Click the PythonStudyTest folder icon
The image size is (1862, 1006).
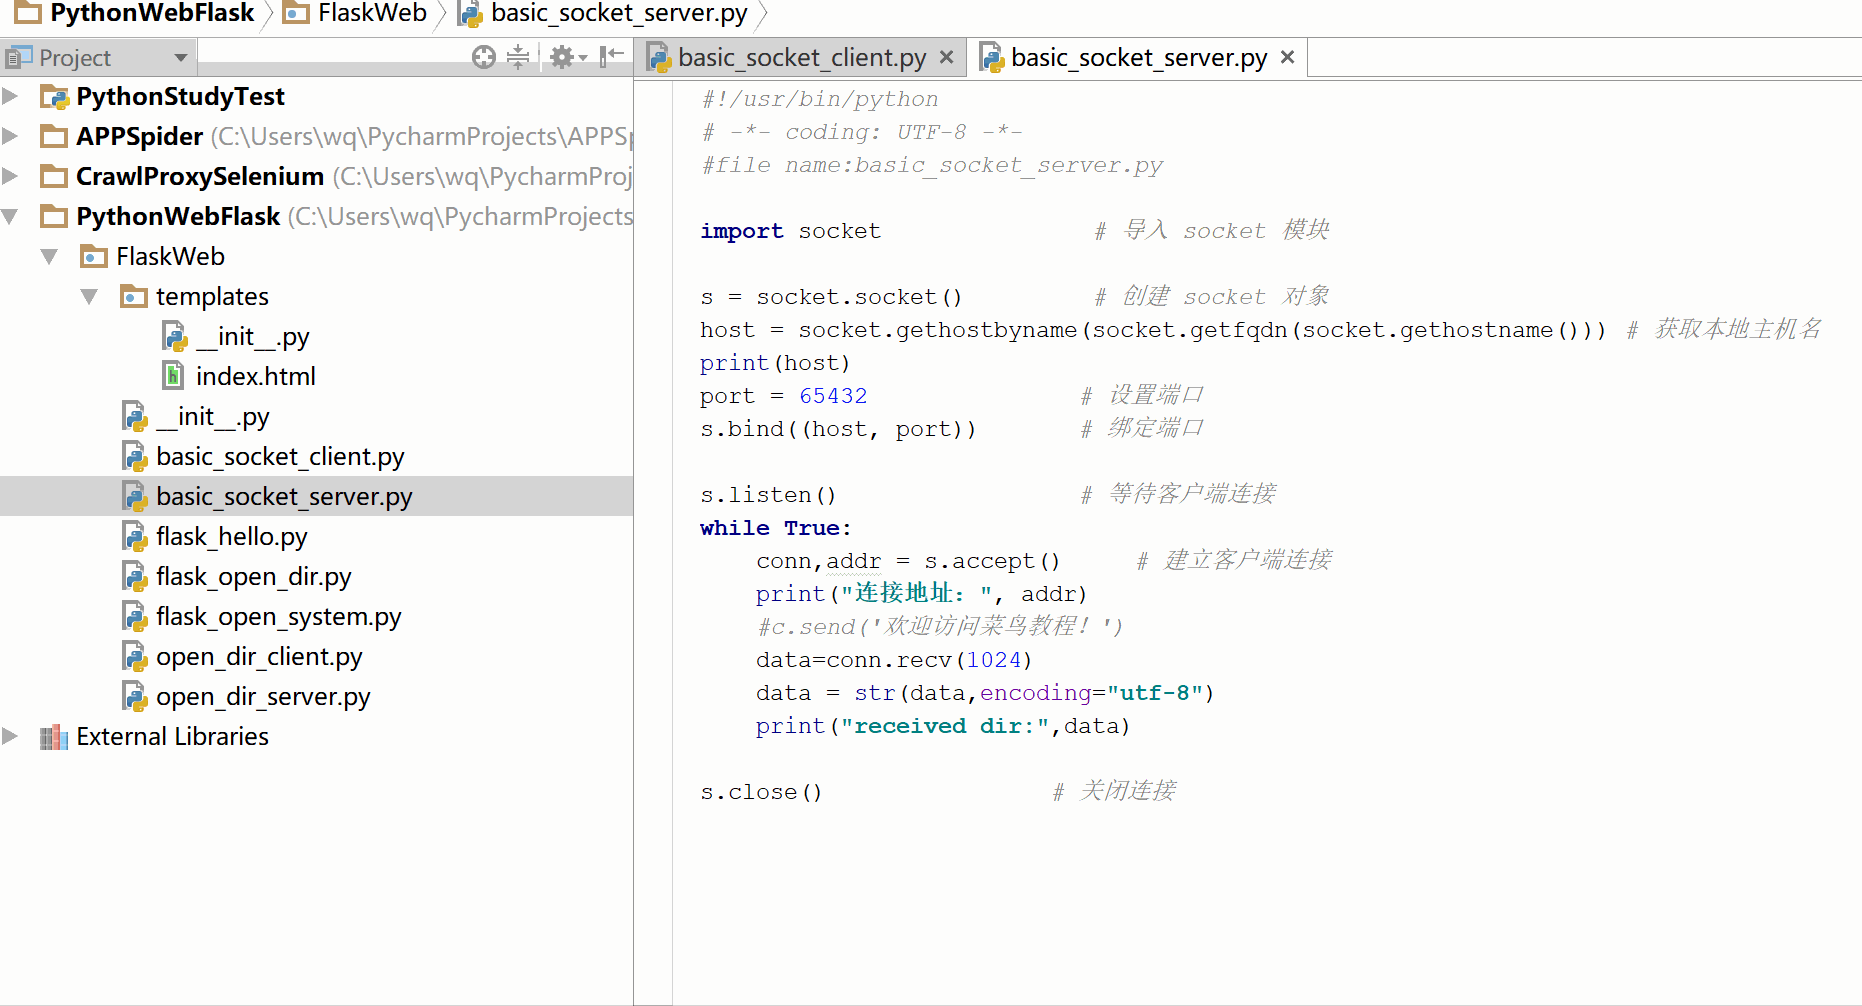pos(54,97)
